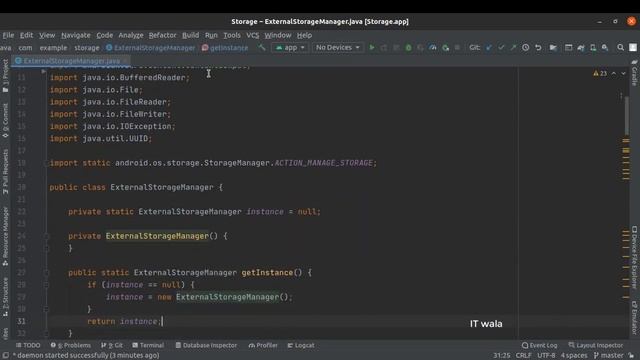Click the Stop square icon in the toolbar
Screen dimensions: 640x360
point(457,48)
